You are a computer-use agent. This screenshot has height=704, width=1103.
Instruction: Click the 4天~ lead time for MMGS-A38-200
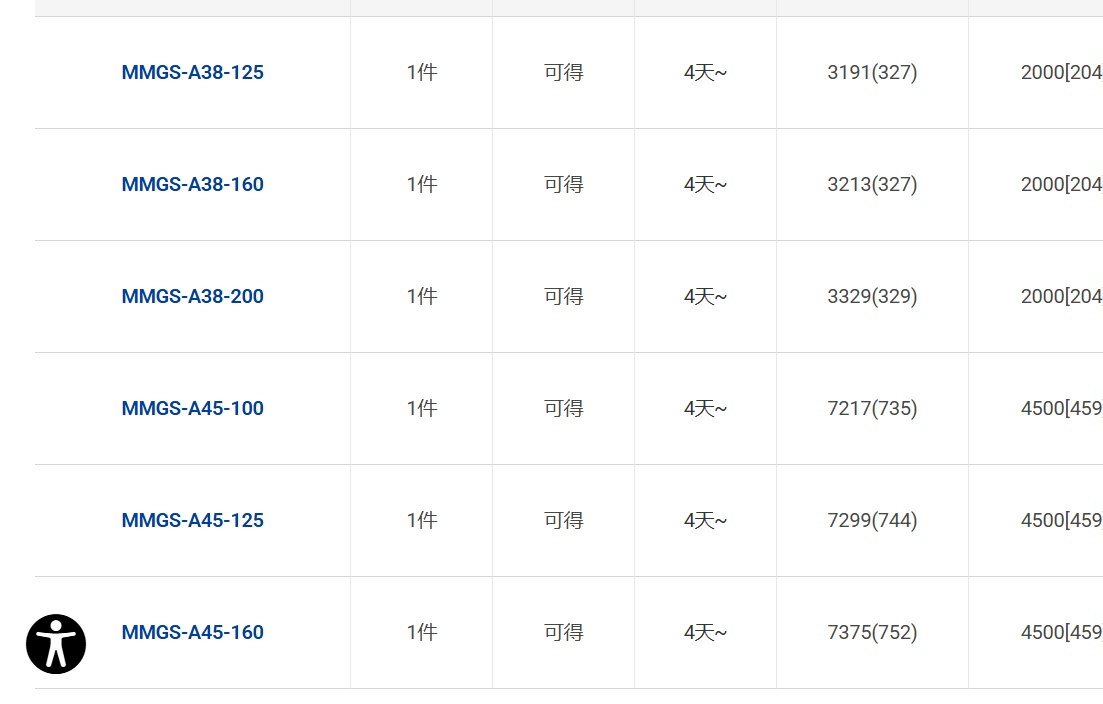tap(705, 296)
